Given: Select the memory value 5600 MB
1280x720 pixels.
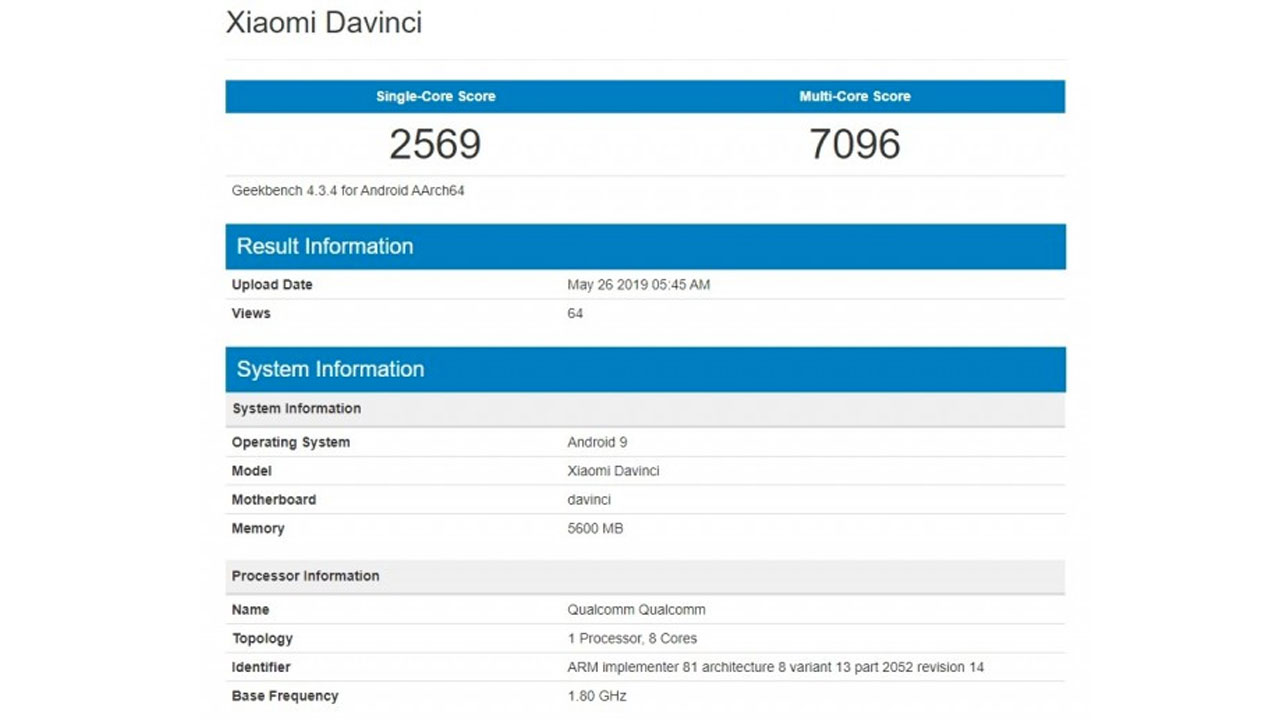Looking at the screenshot, I should click(x=595, y=529).
